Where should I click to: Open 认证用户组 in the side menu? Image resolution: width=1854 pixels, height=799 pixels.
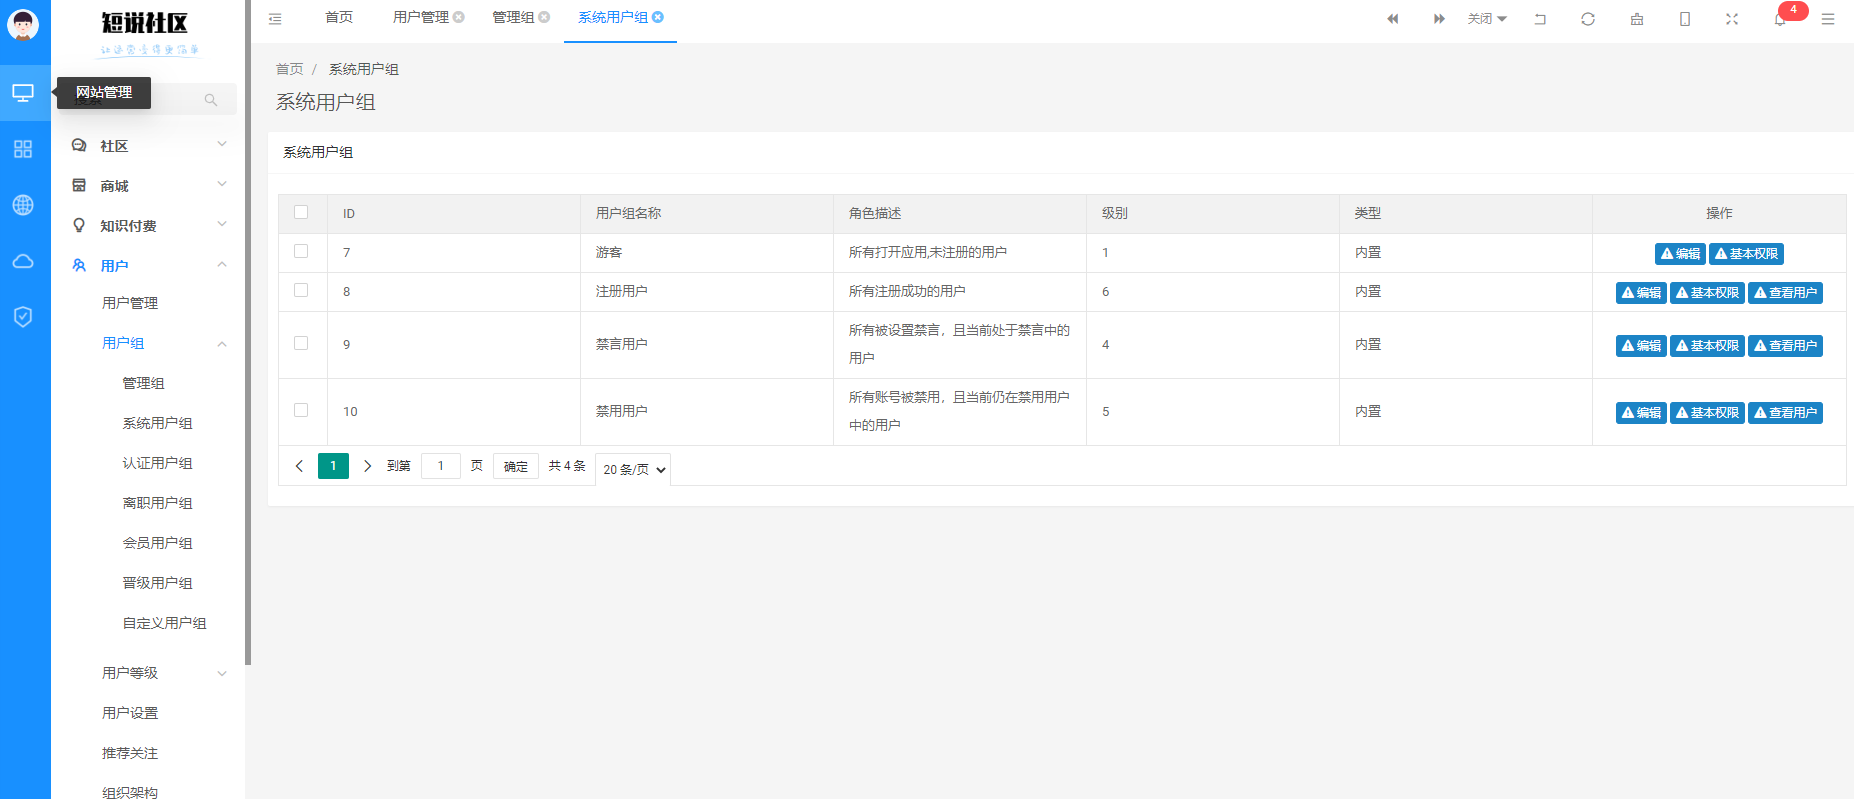pyautogui.click(x=157, y=463)
